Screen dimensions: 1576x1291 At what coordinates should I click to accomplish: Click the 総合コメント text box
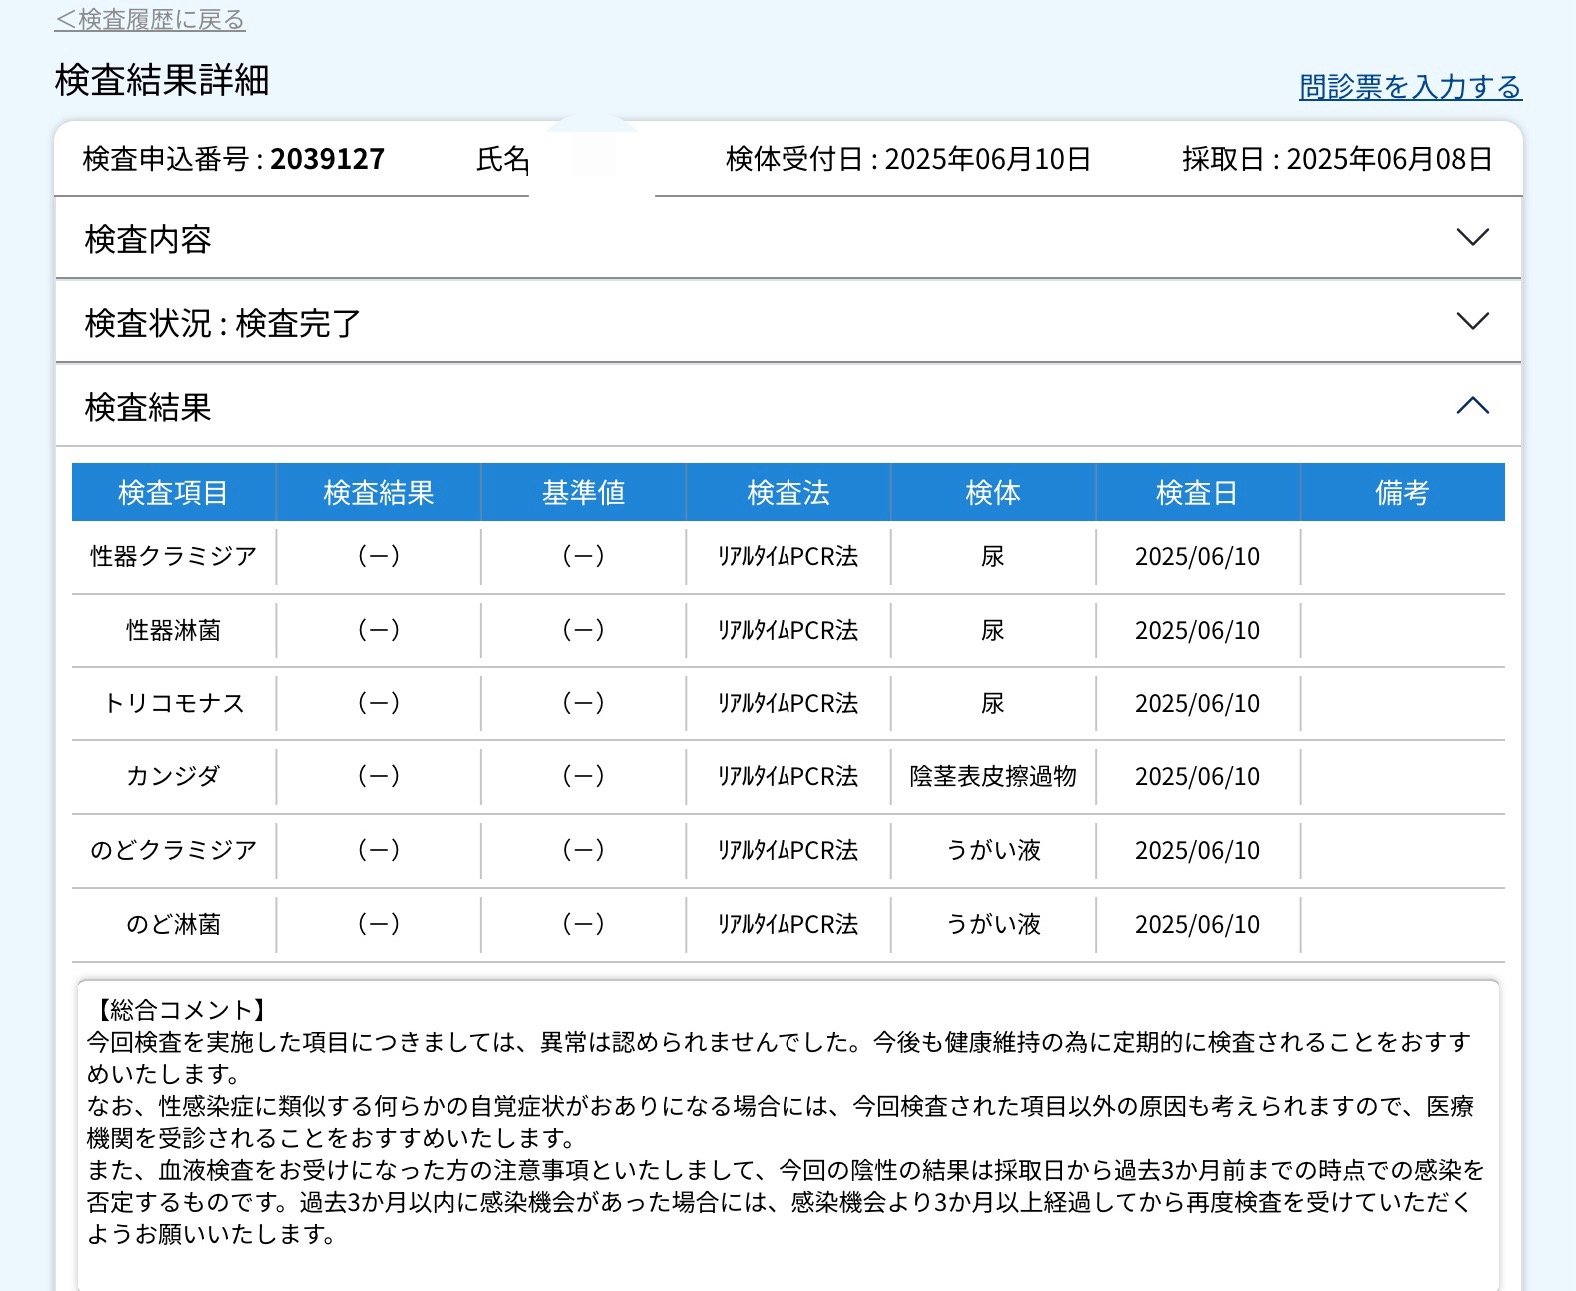(788, 1130)
